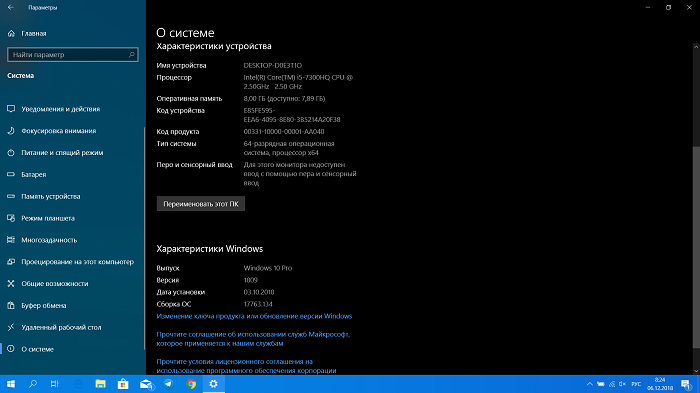
Task: Open Прочтите условия лицензионного соглашения link
Action: coord(246,366)
